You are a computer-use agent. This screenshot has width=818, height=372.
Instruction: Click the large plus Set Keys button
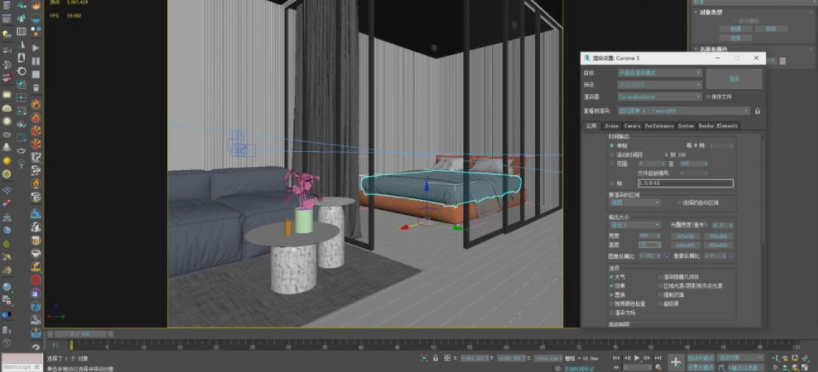pyautogui.click(x=675, y=362)
